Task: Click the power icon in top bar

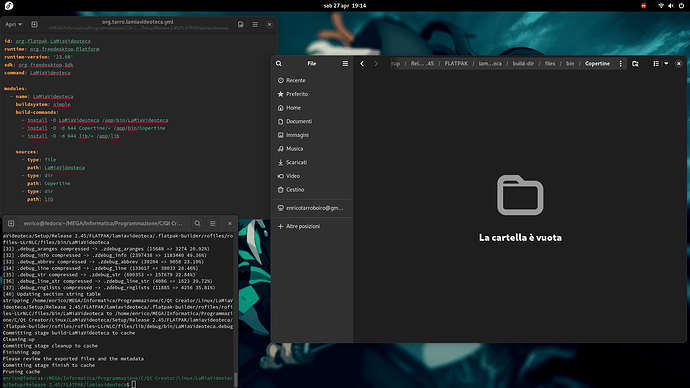Action: [681, 6]
